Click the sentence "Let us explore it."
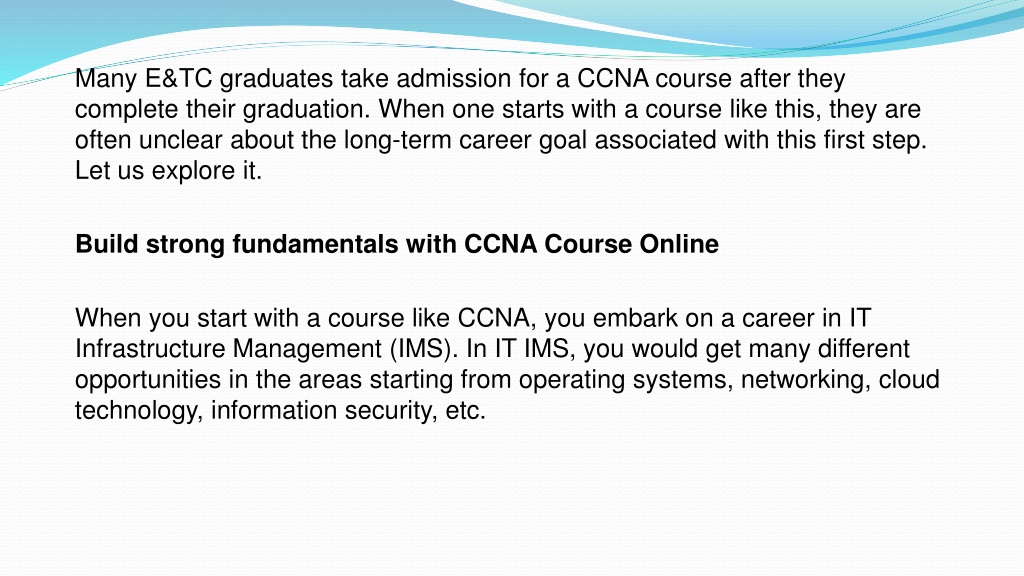 point(168,170)
